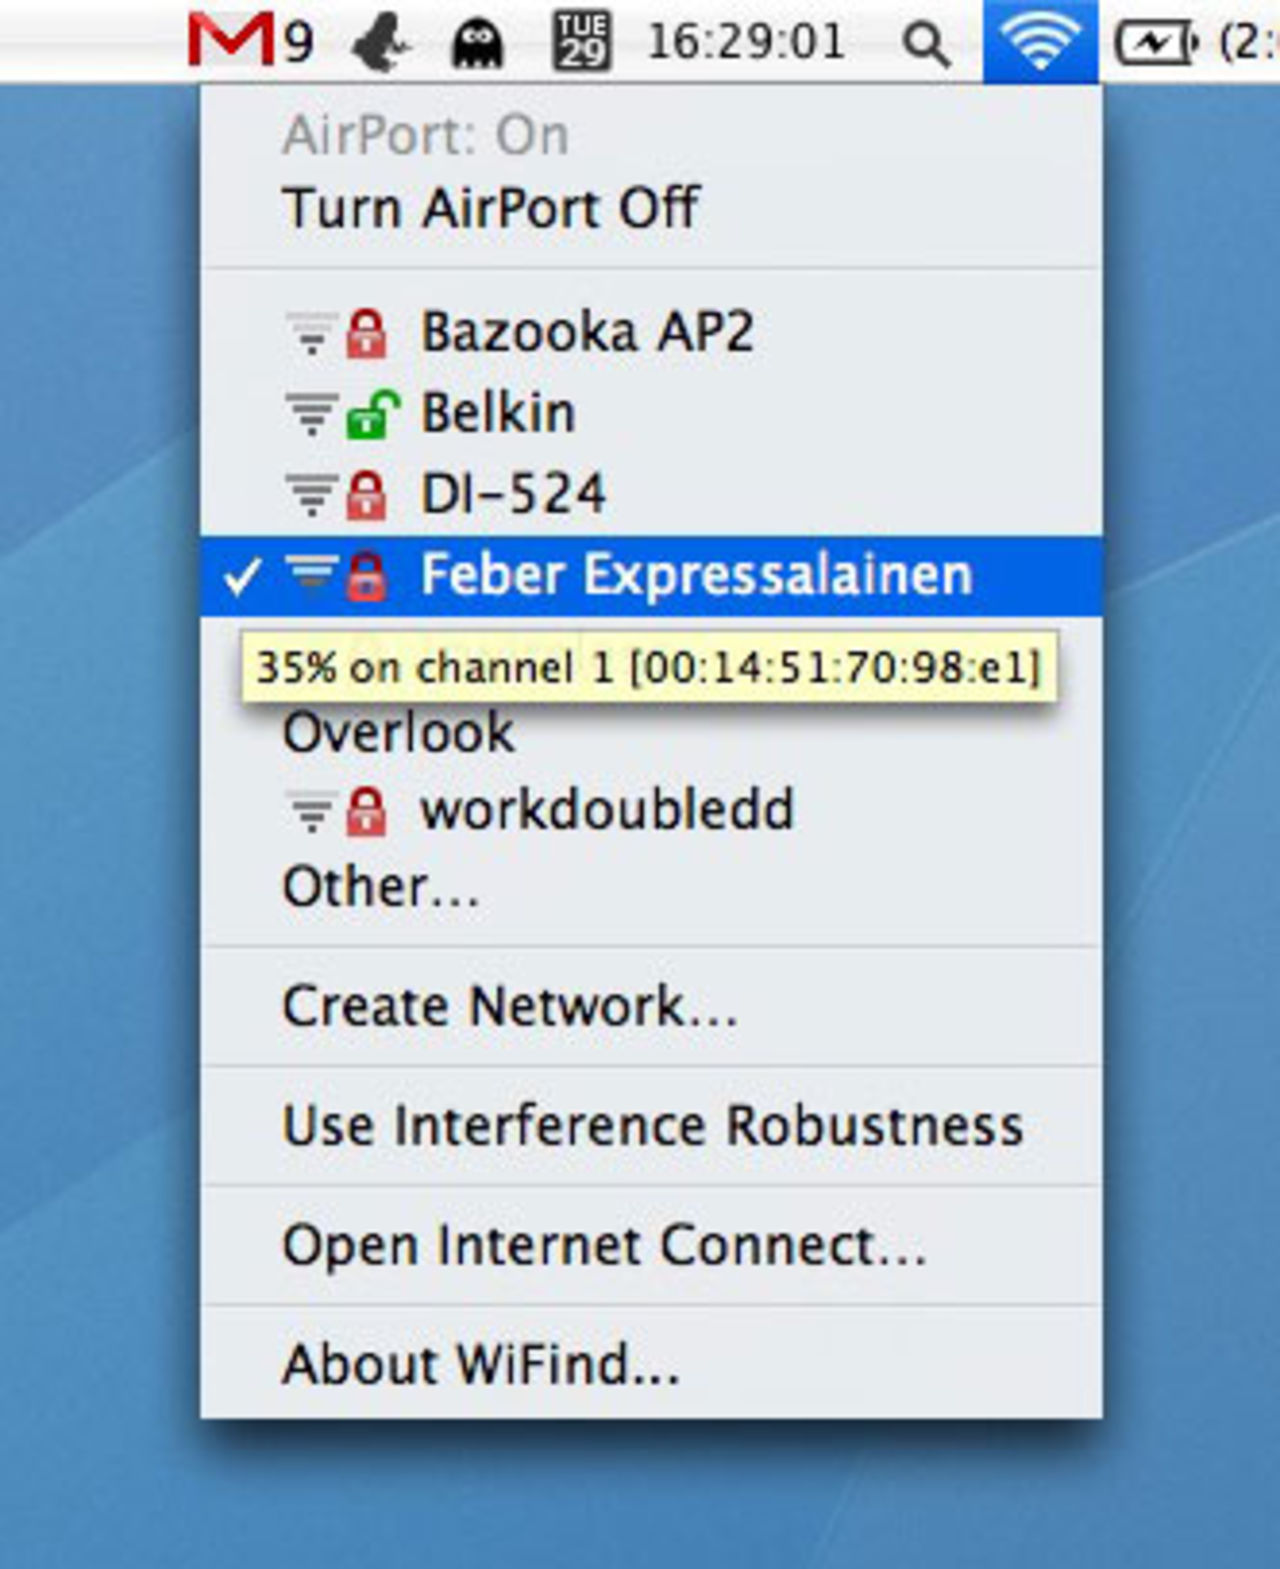Open Spotlight search magnifier icon
The image size is (1280, 1569).
925,44
